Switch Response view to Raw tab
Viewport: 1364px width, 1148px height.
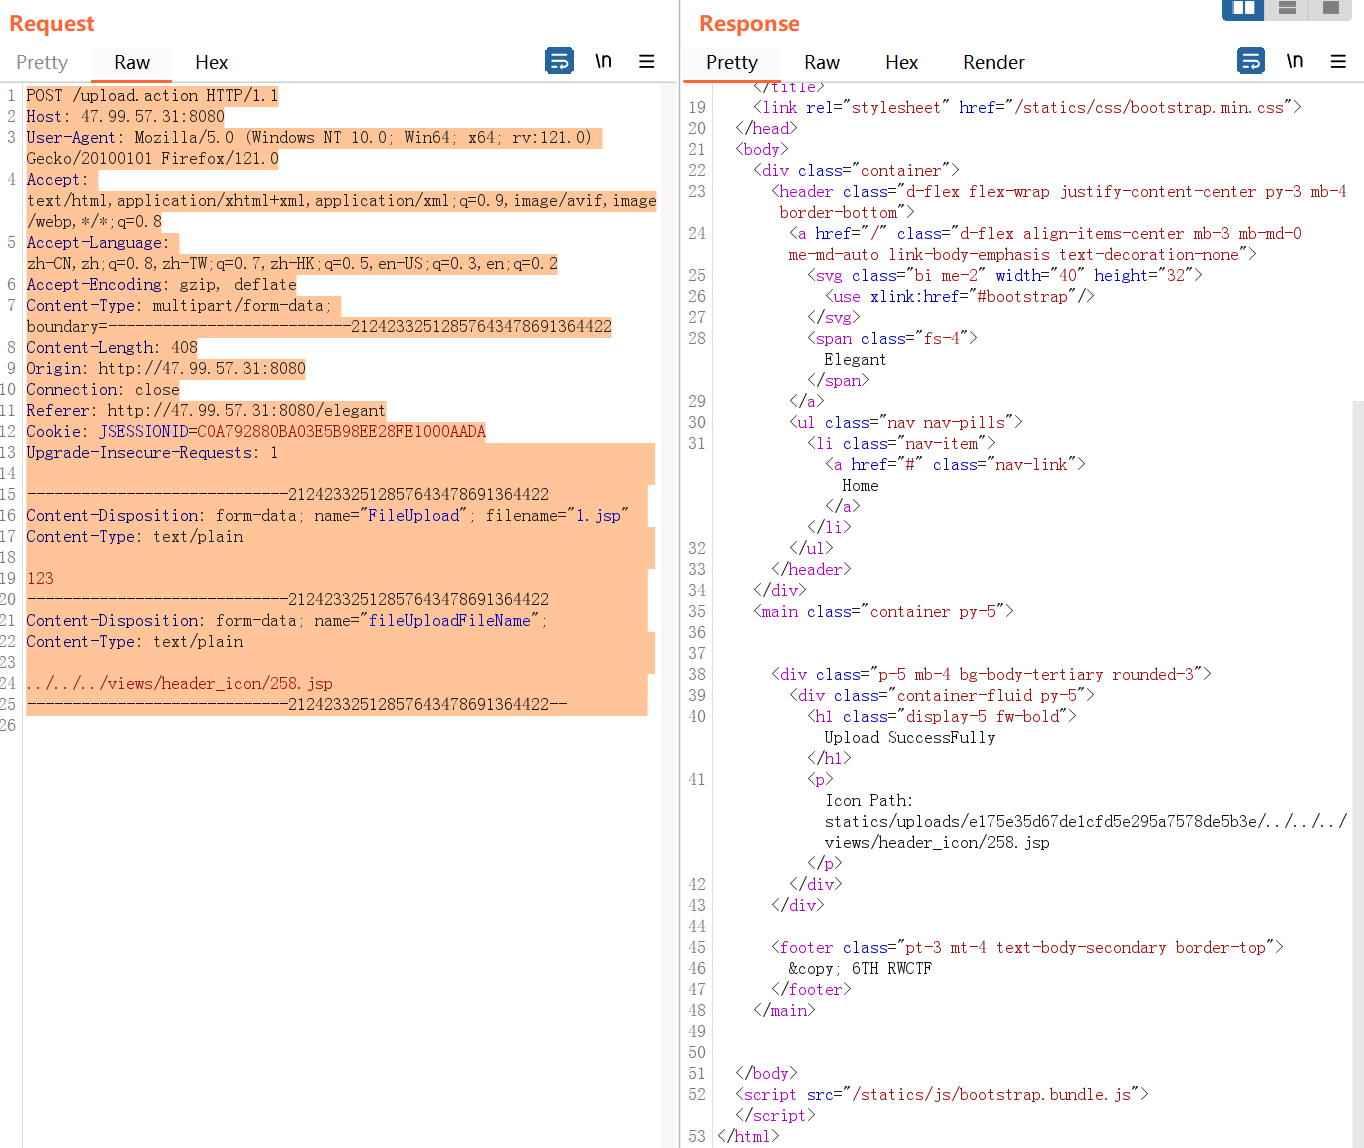coord(822,62)
